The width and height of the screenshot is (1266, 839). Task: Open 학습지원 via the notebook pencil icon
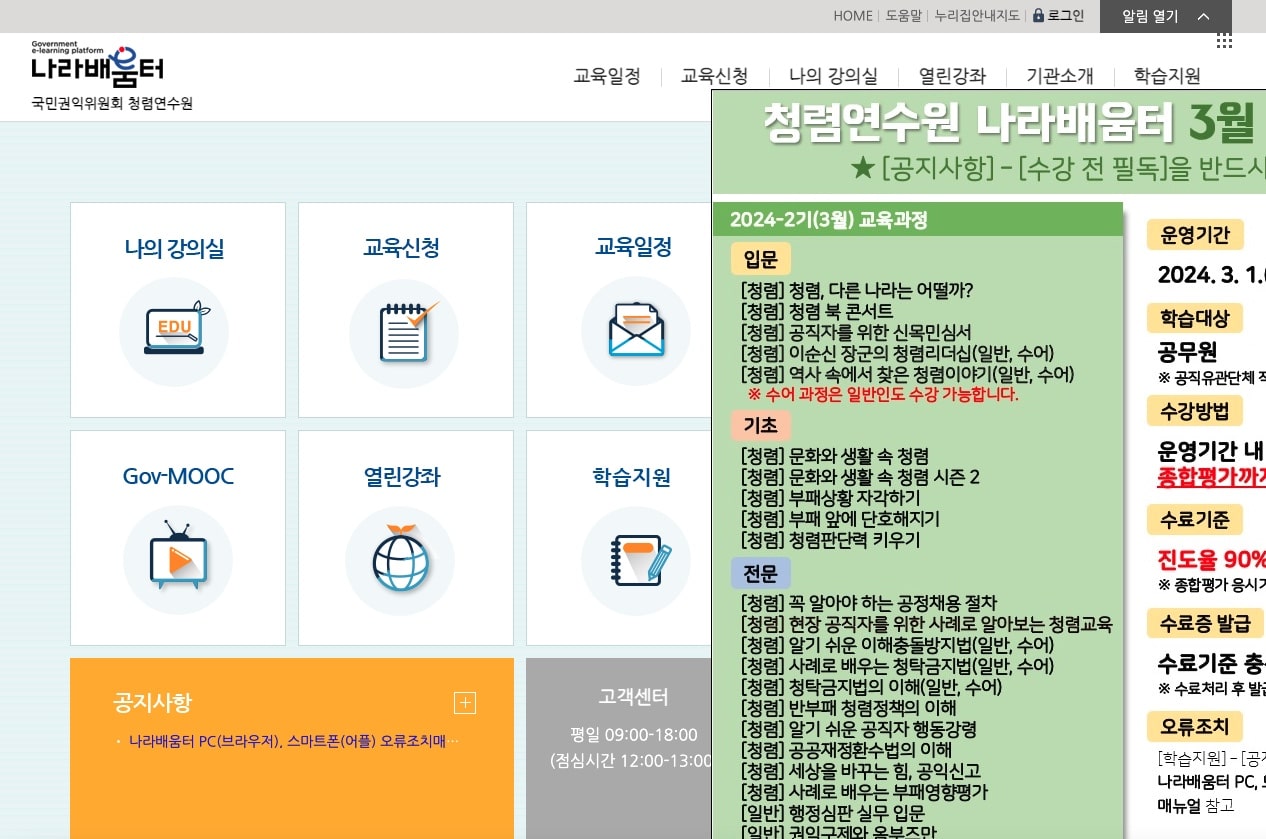point(636,560)
